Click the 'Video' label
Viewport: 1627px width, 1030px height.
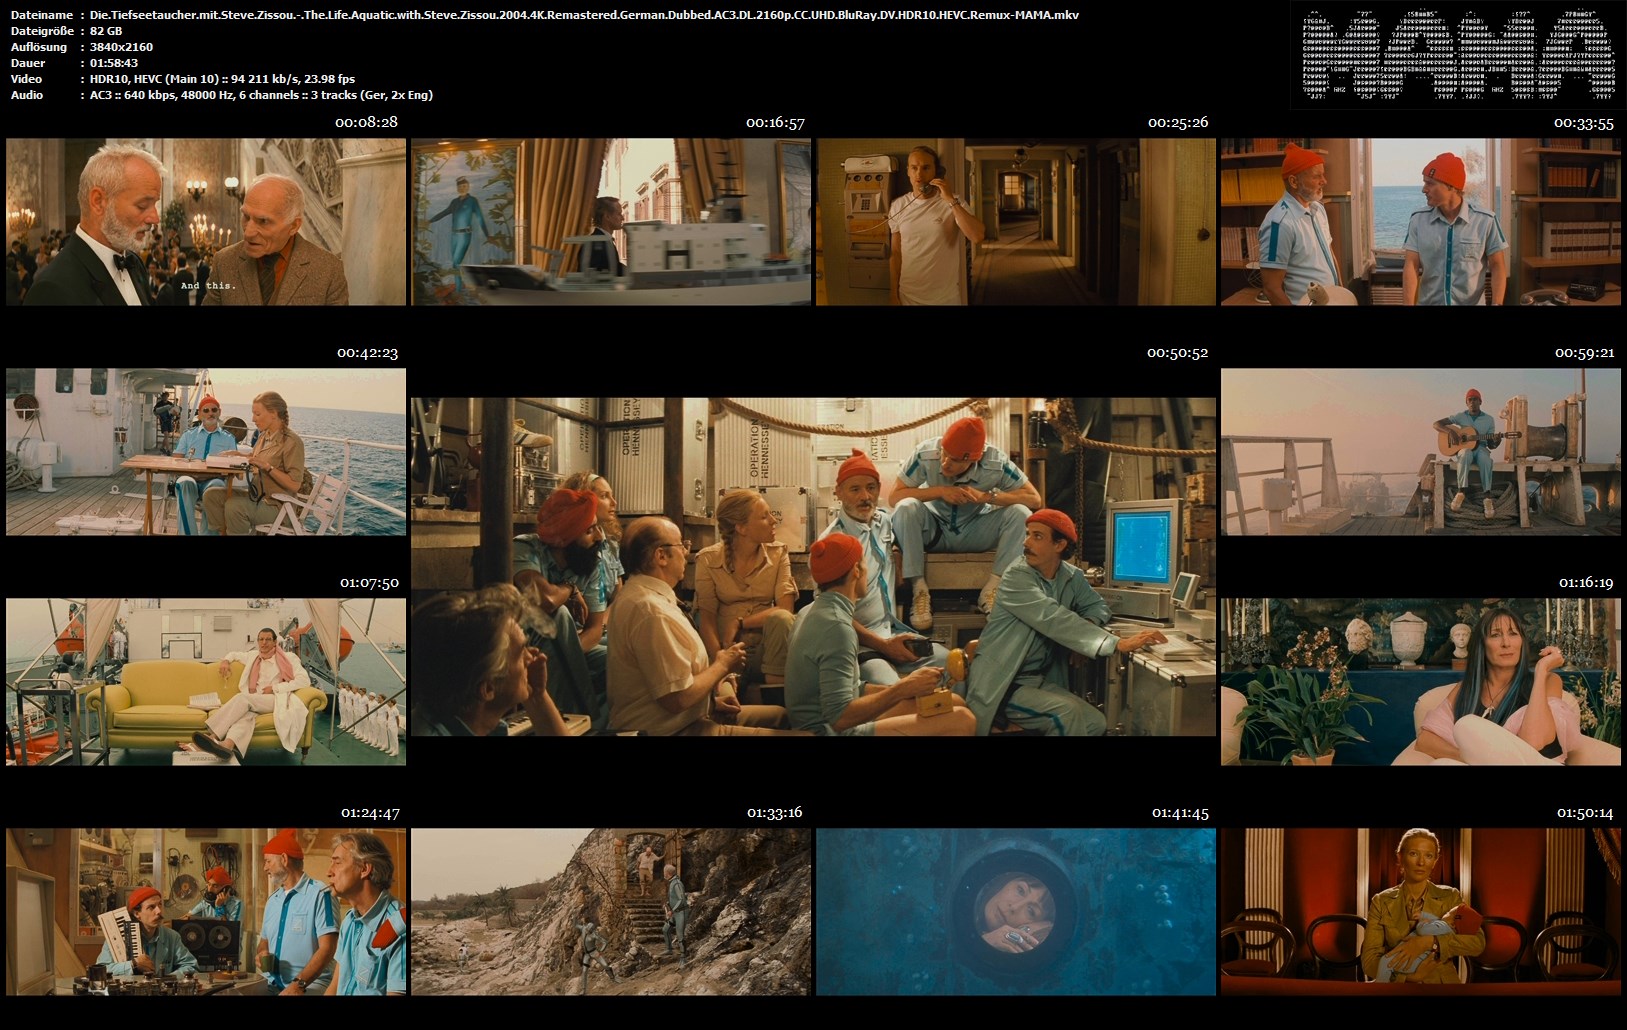click(26, 79)
